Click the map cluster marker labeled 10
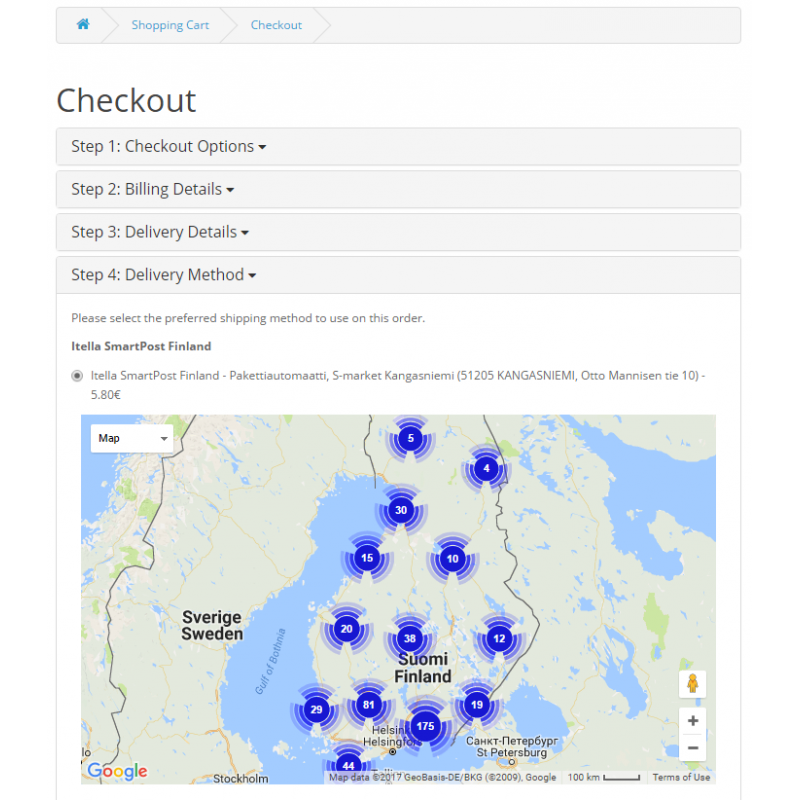Image resolution: width=800 pixels, height=800 pixels. coord(453,559)
